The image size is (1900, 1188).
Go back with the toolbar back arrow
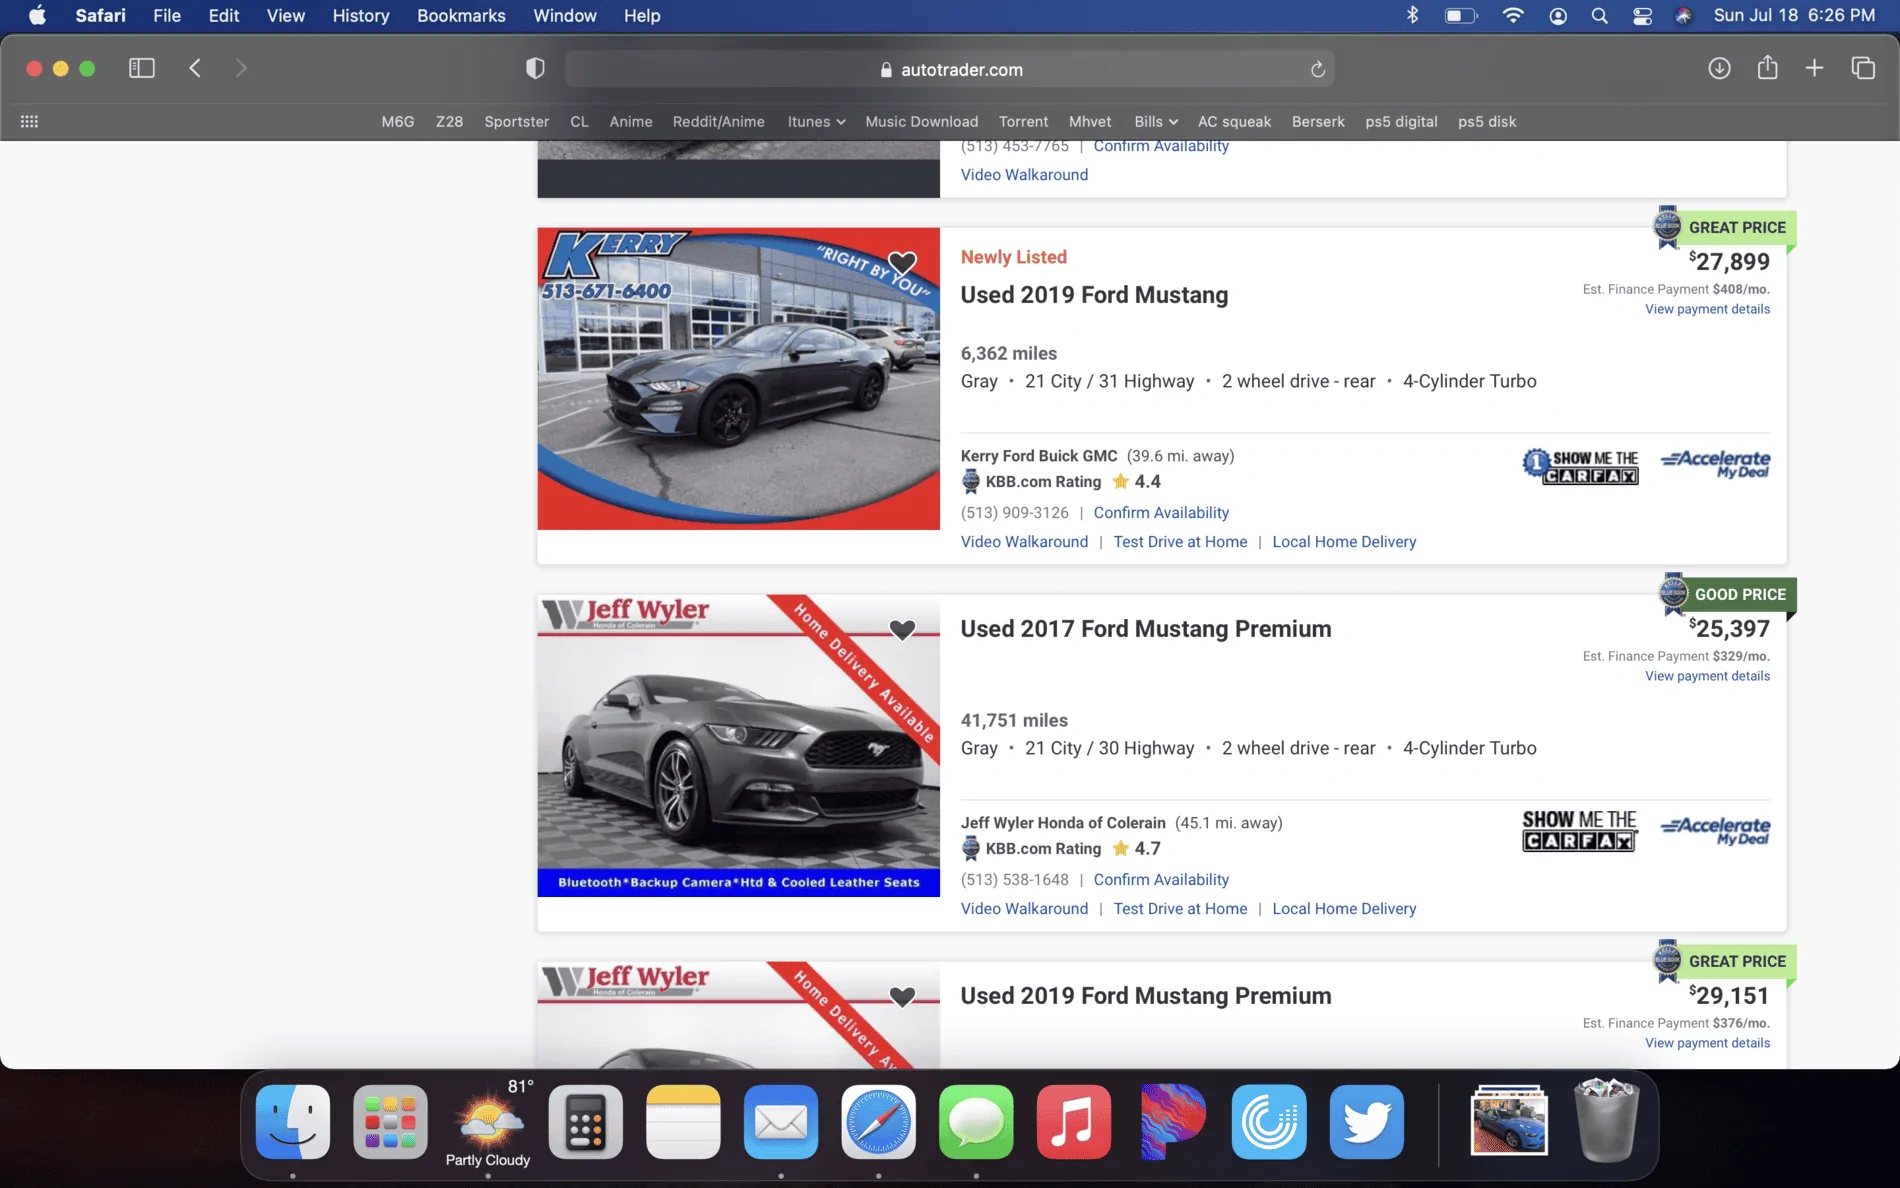[x=195, y=68]
